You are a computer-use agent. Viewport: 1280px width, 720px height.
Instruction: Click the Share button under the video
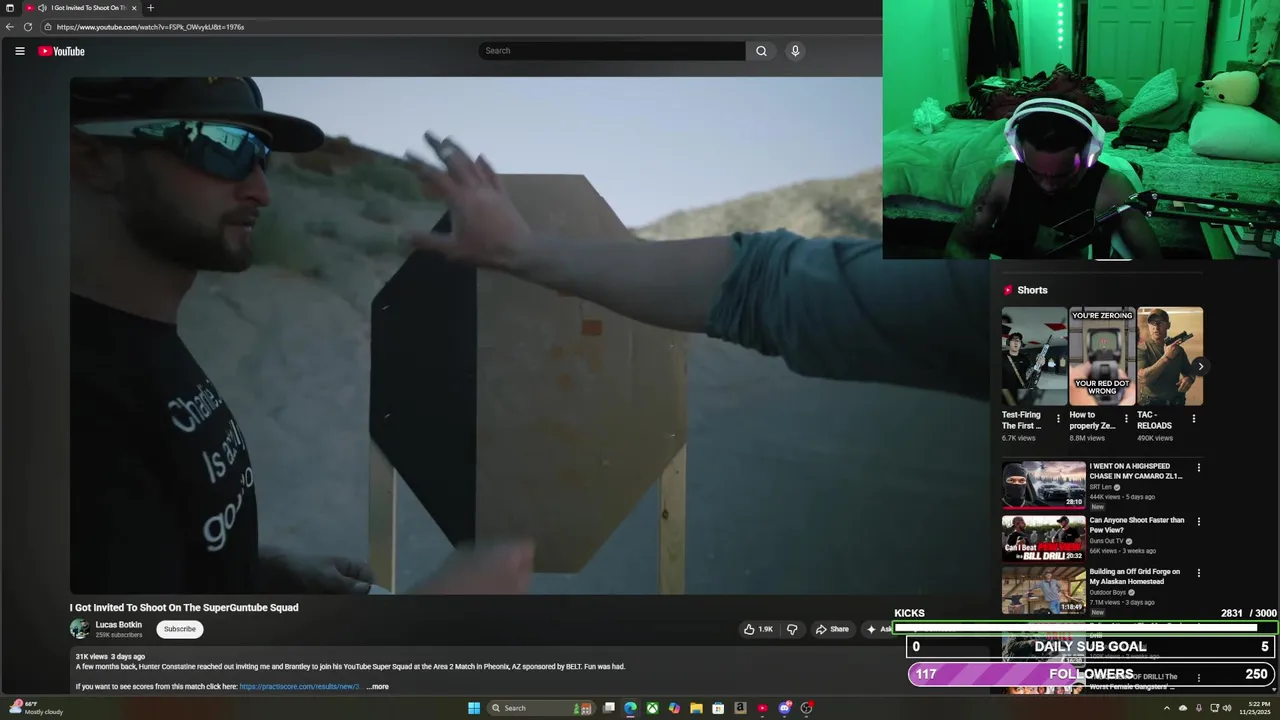832,629
